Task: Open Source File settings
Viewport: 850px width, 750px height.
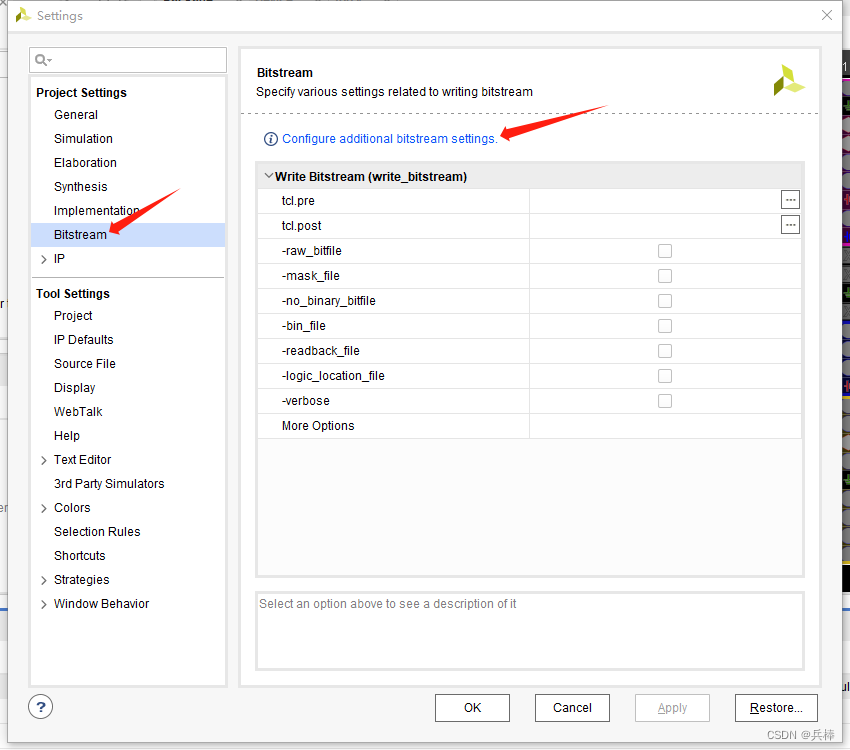Action: click(x=85, y=364)
